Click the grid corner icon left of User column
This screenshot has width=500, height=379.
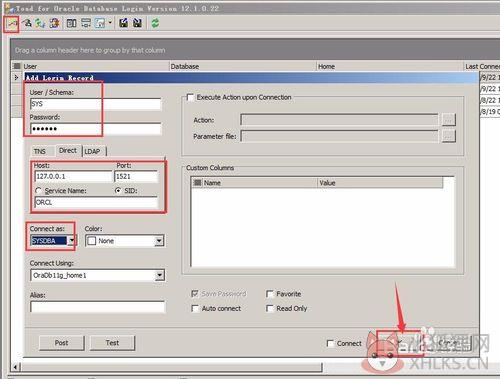click(16, 66)
